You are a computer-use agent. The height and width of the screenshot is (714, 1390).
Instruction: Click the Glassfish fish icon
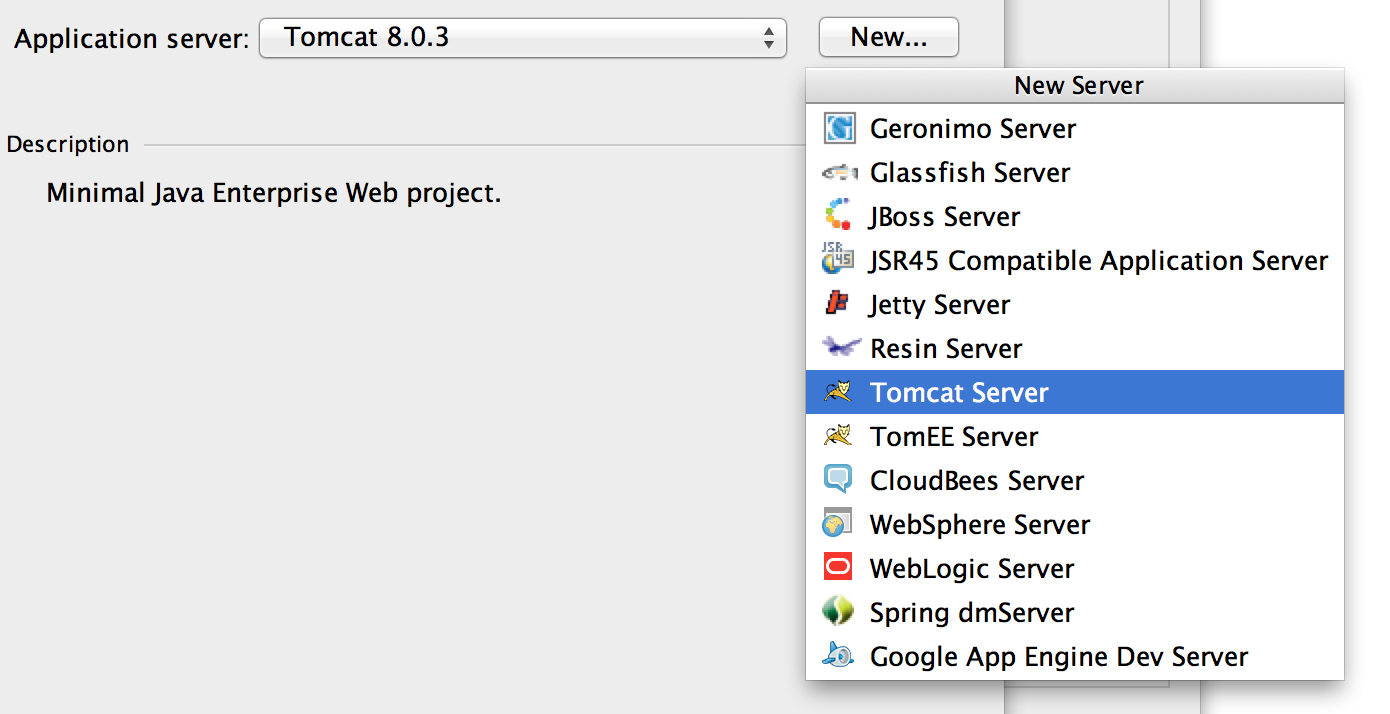click(838, 172)
